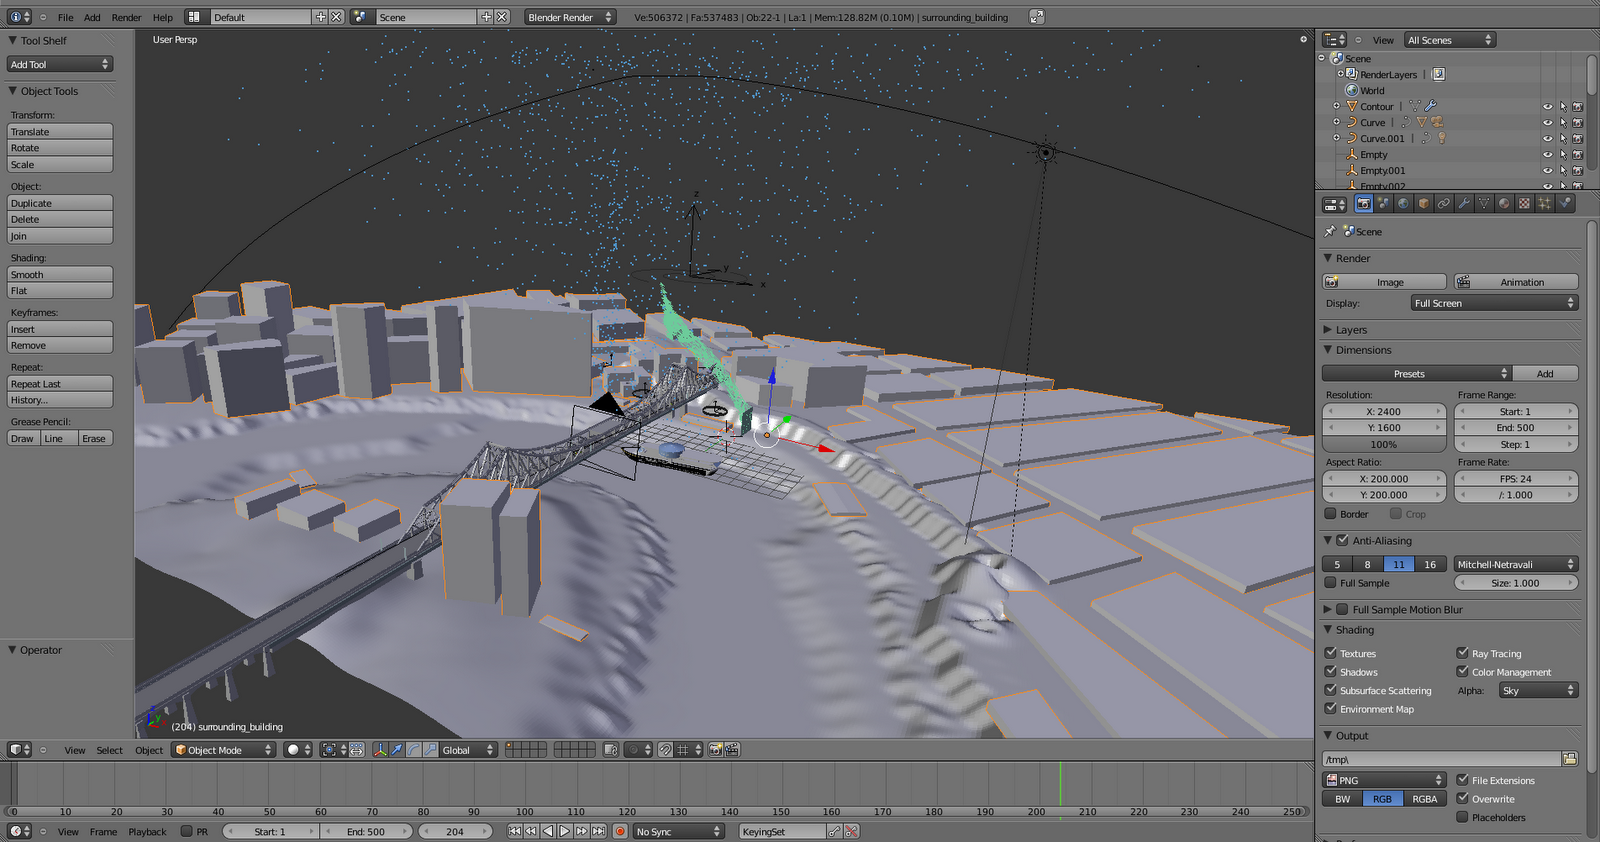
Task: Select the rotate manipulator arc icon
Action: [413, 749]
